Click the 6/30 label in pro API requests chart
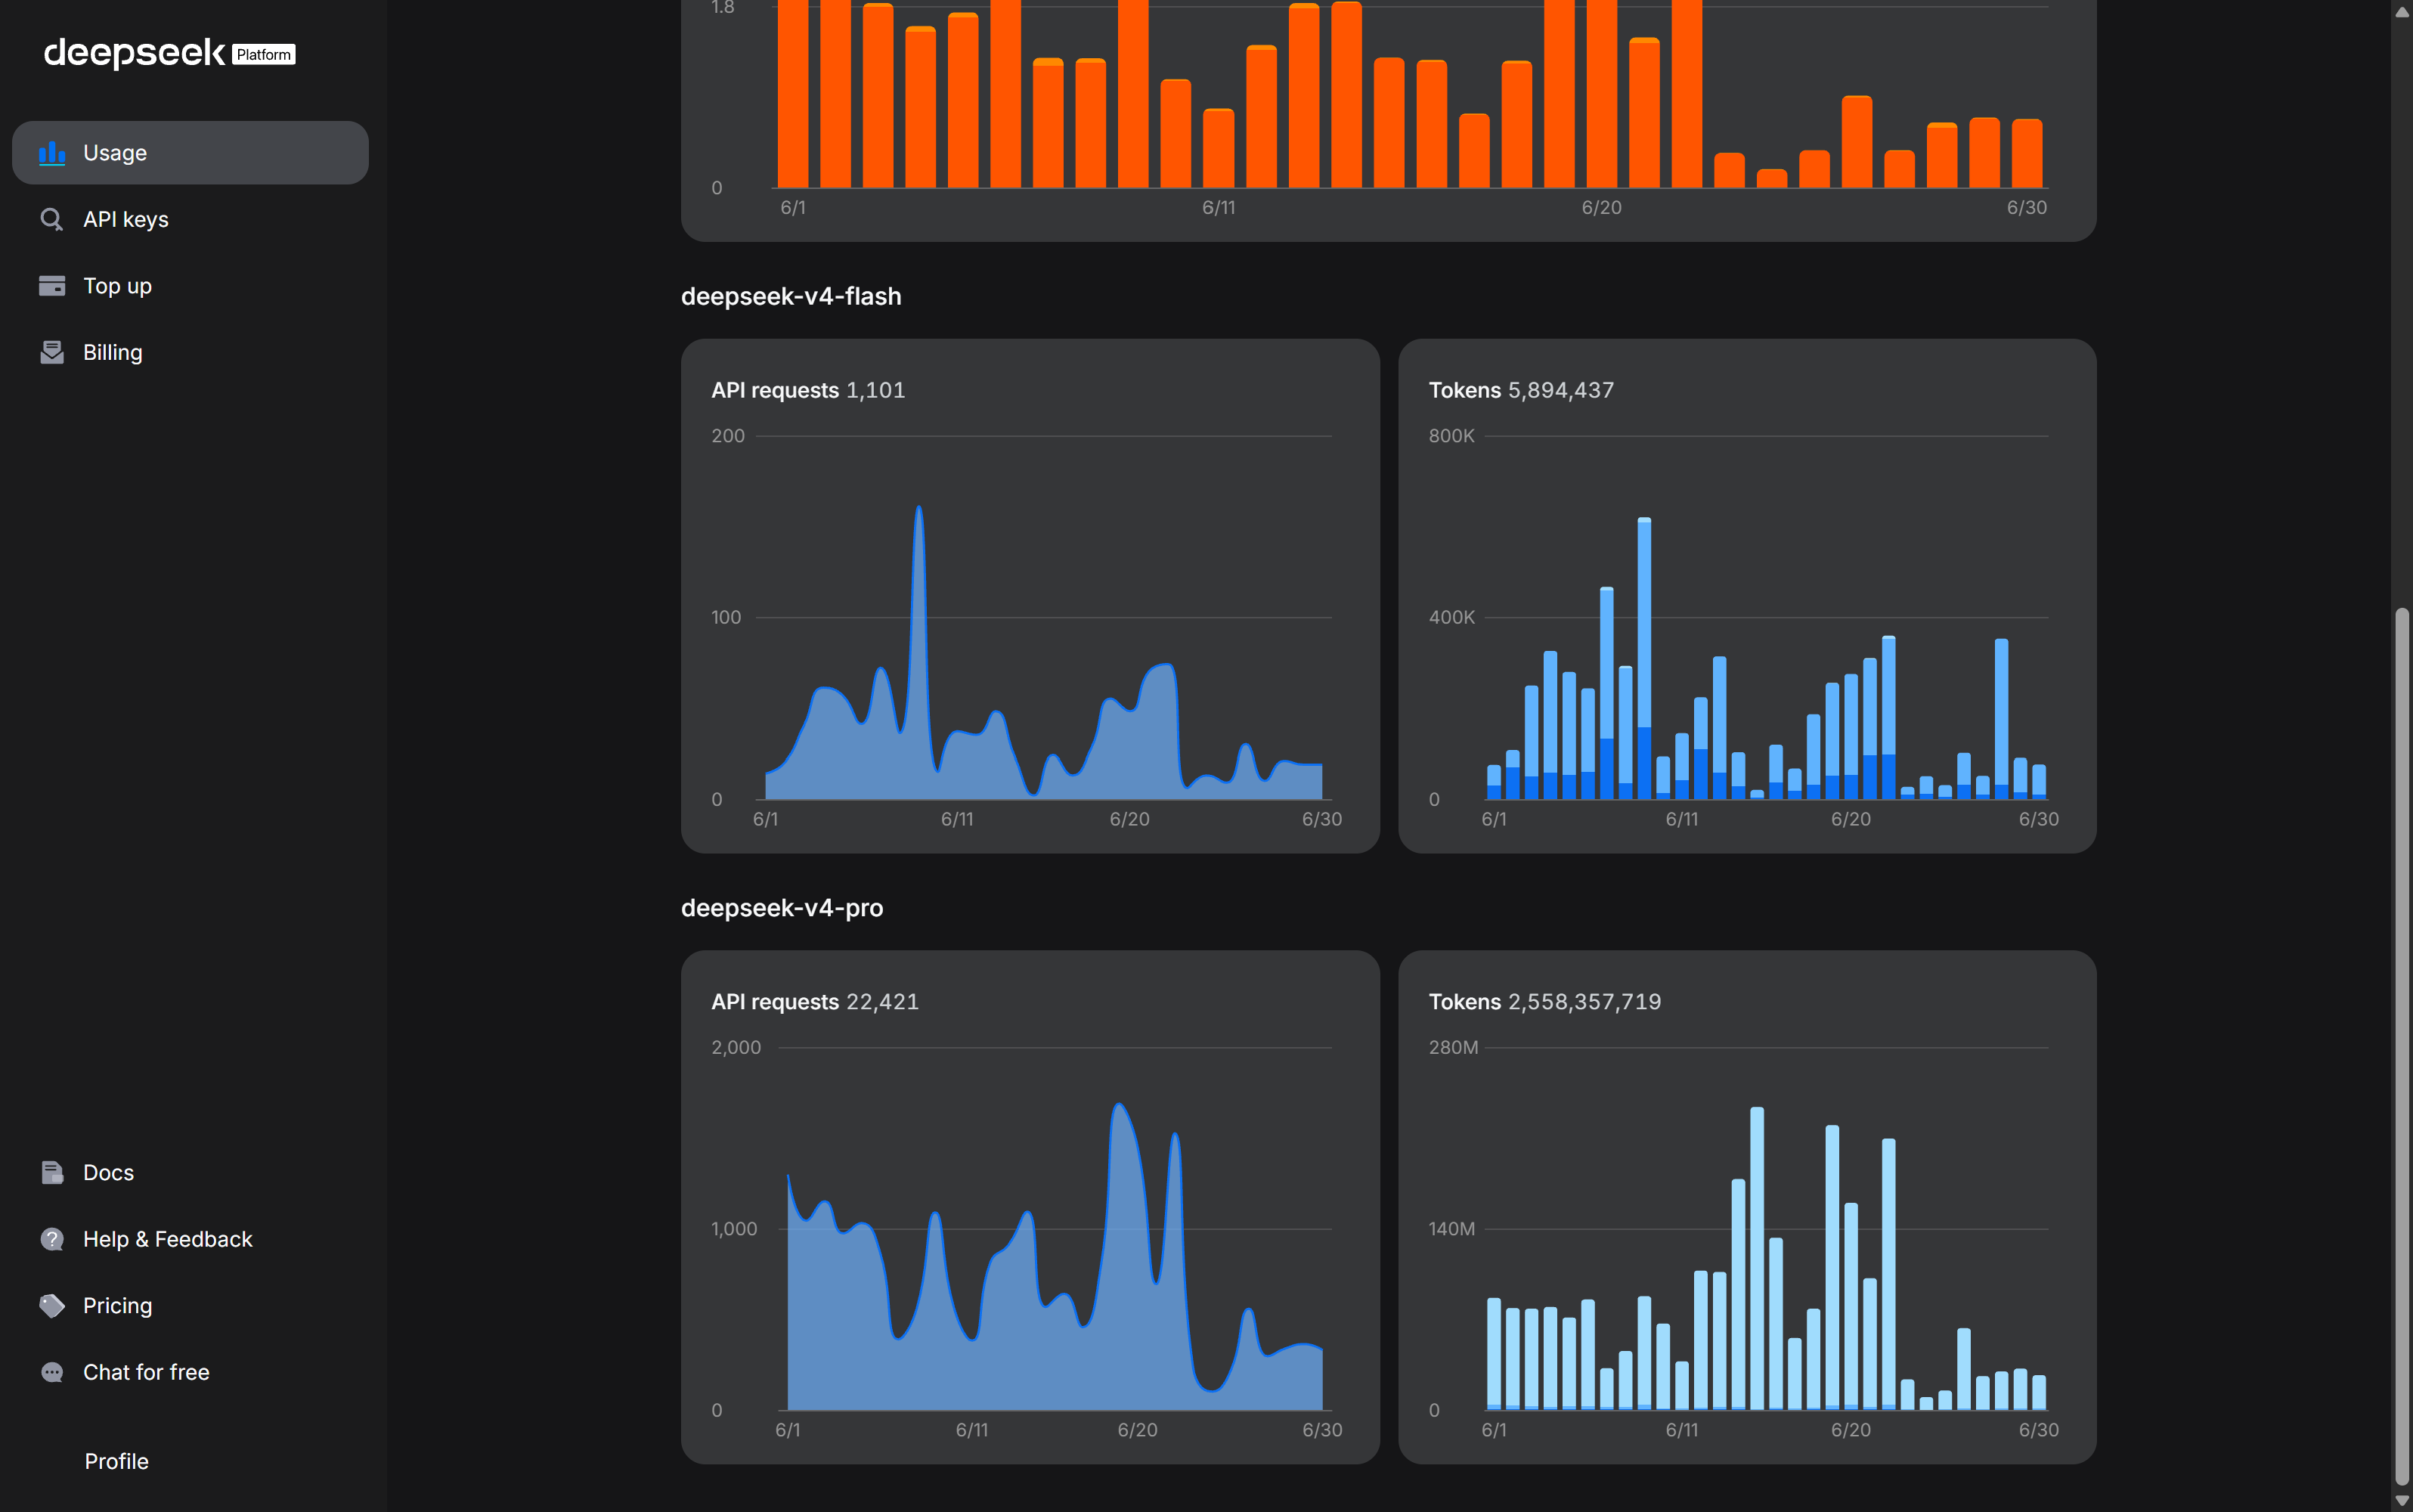This screenshot has width=2413, height=1512. point(1322,1430)
